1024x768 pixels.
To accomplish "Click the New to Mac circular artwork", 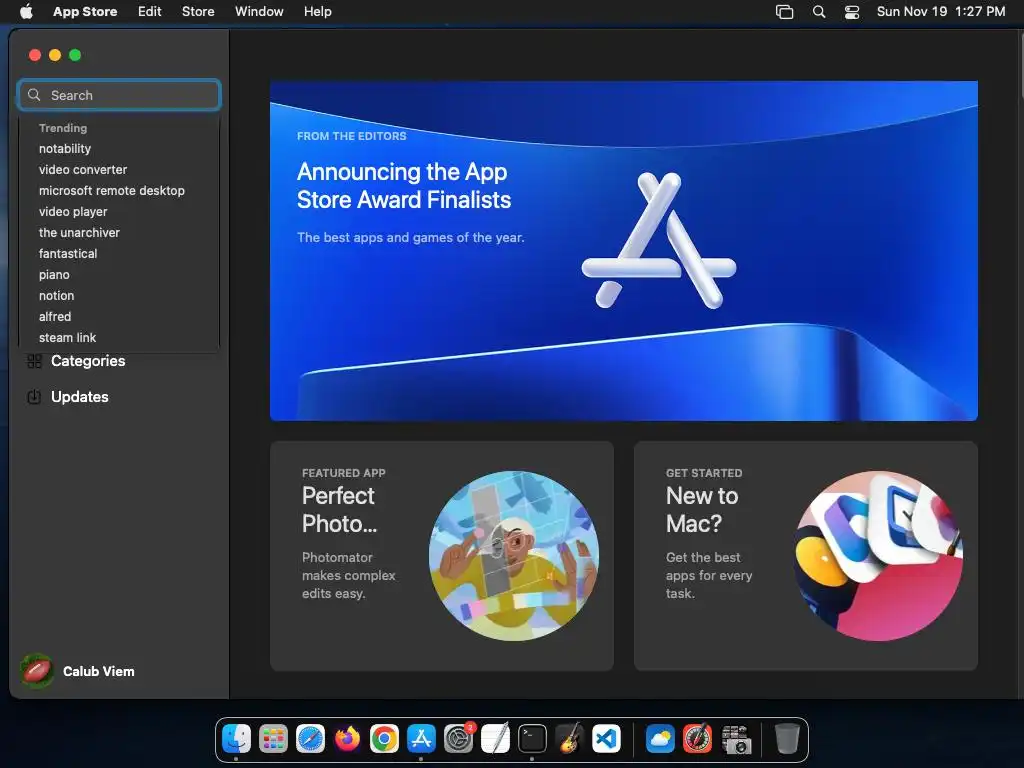I will pyautogui.click(x=878, y=556).
